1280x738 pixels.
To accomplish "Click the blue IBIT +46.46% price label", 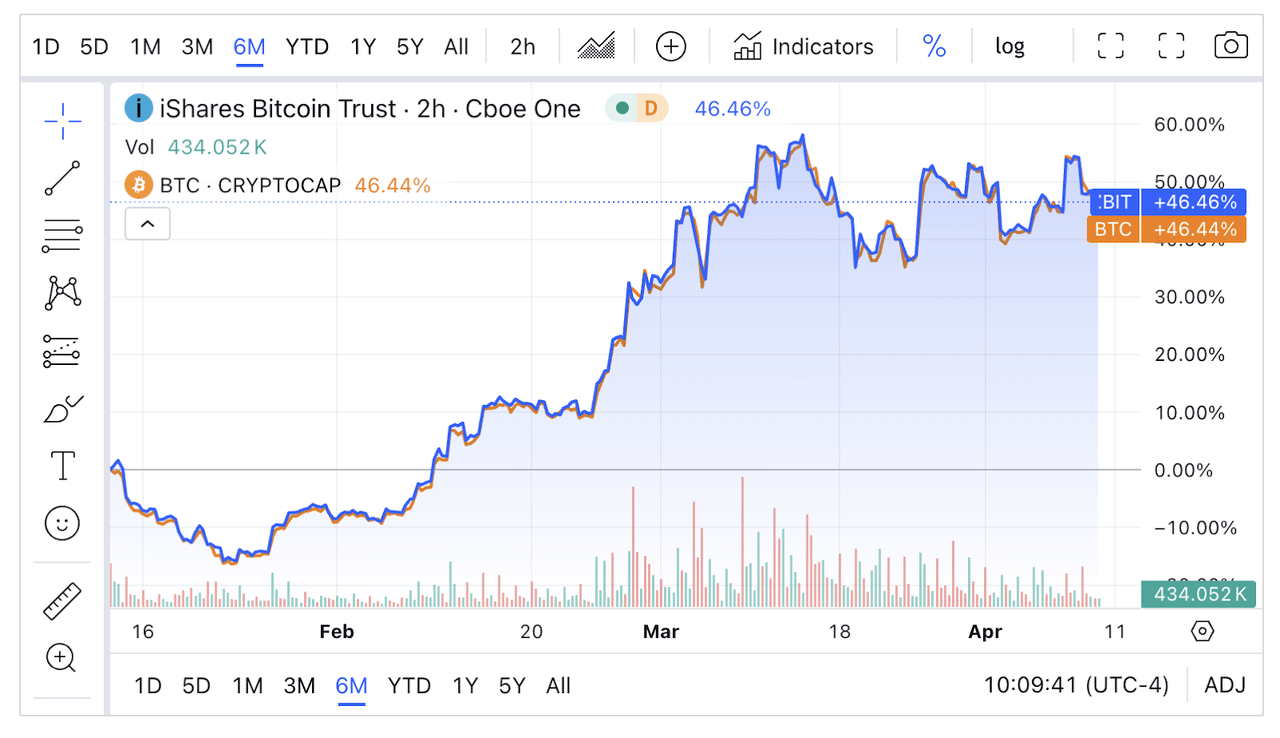I will [x=1167, y=202].
